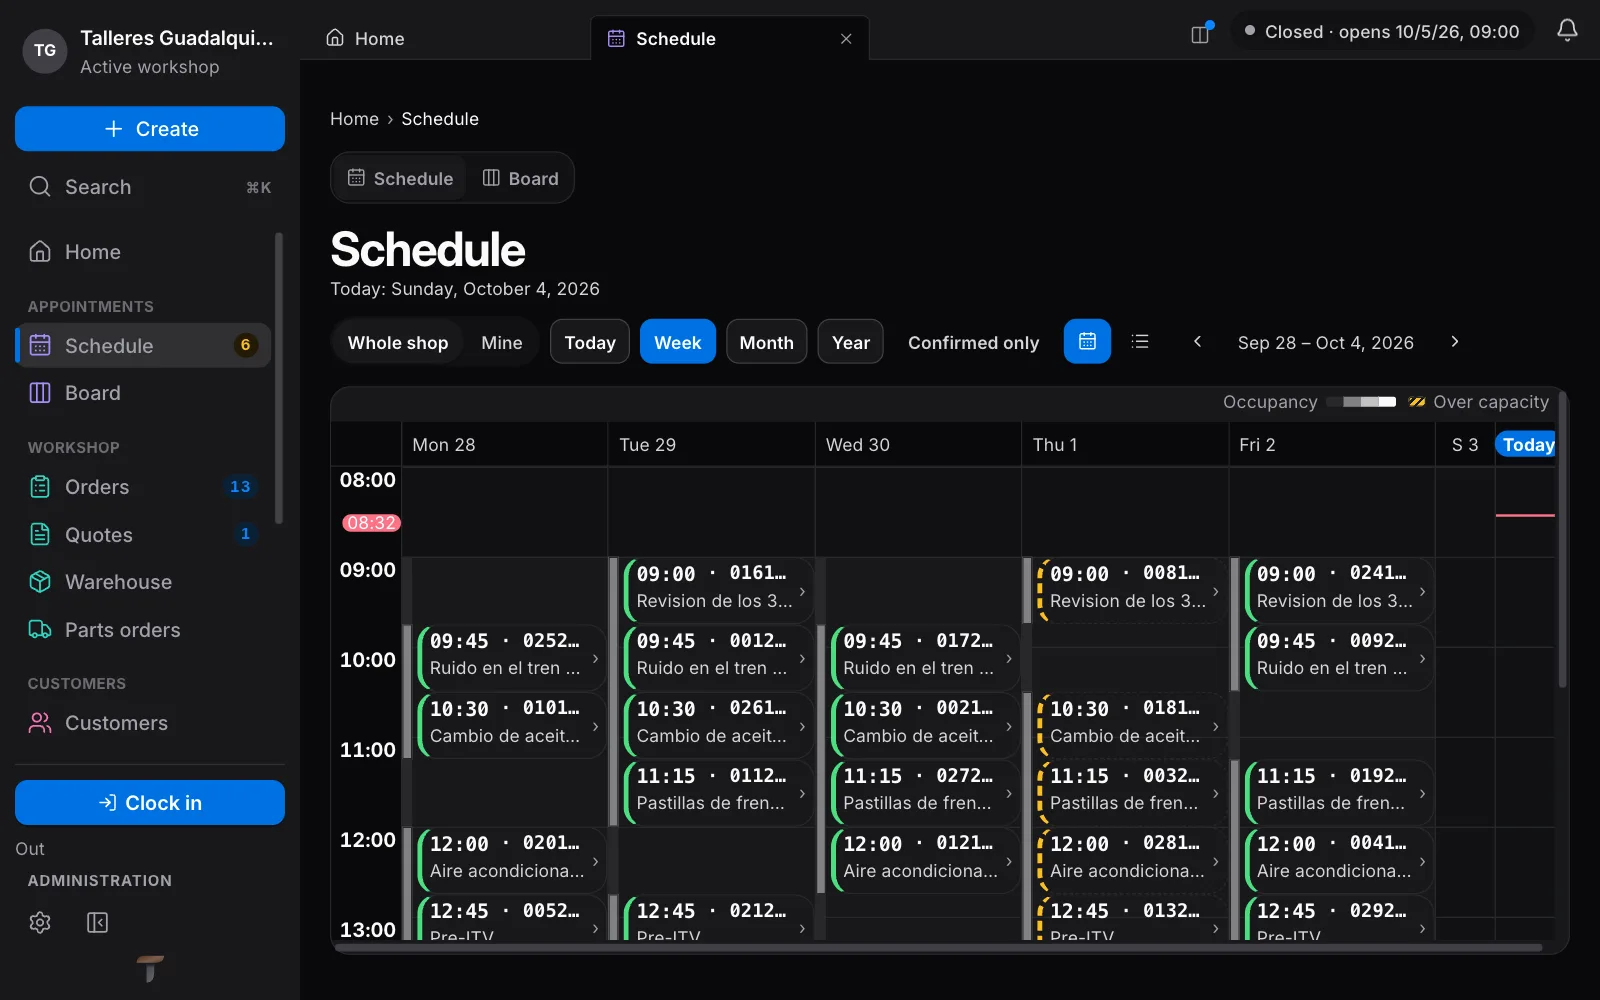The height and width of the screenshot is (1000, 1600).
Task: Toggle the split panel icon in top bar
Action: click(x=1201, y=34)
